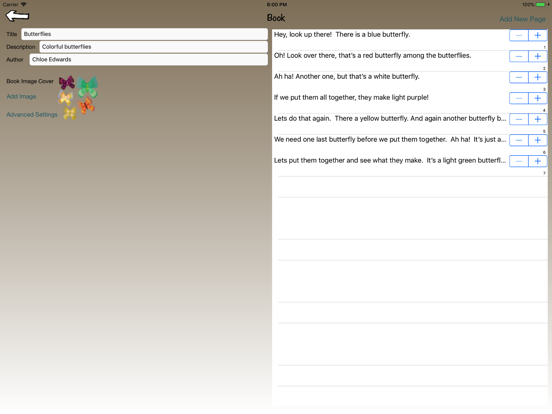Tap the back arrow icon
Viewport: 552px width, 414px height.
pos(17,16)
